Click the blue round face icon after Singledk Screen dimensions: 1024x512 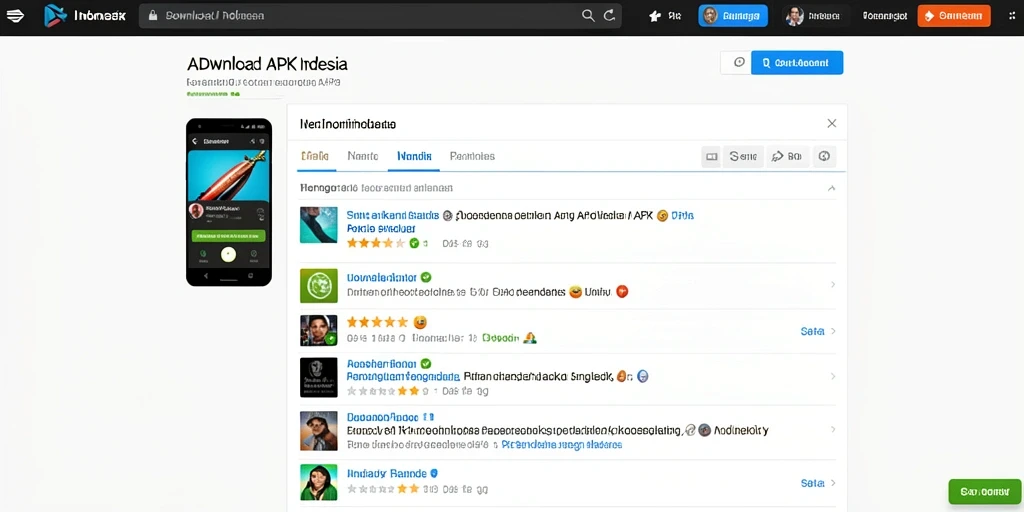coord(642,376)
